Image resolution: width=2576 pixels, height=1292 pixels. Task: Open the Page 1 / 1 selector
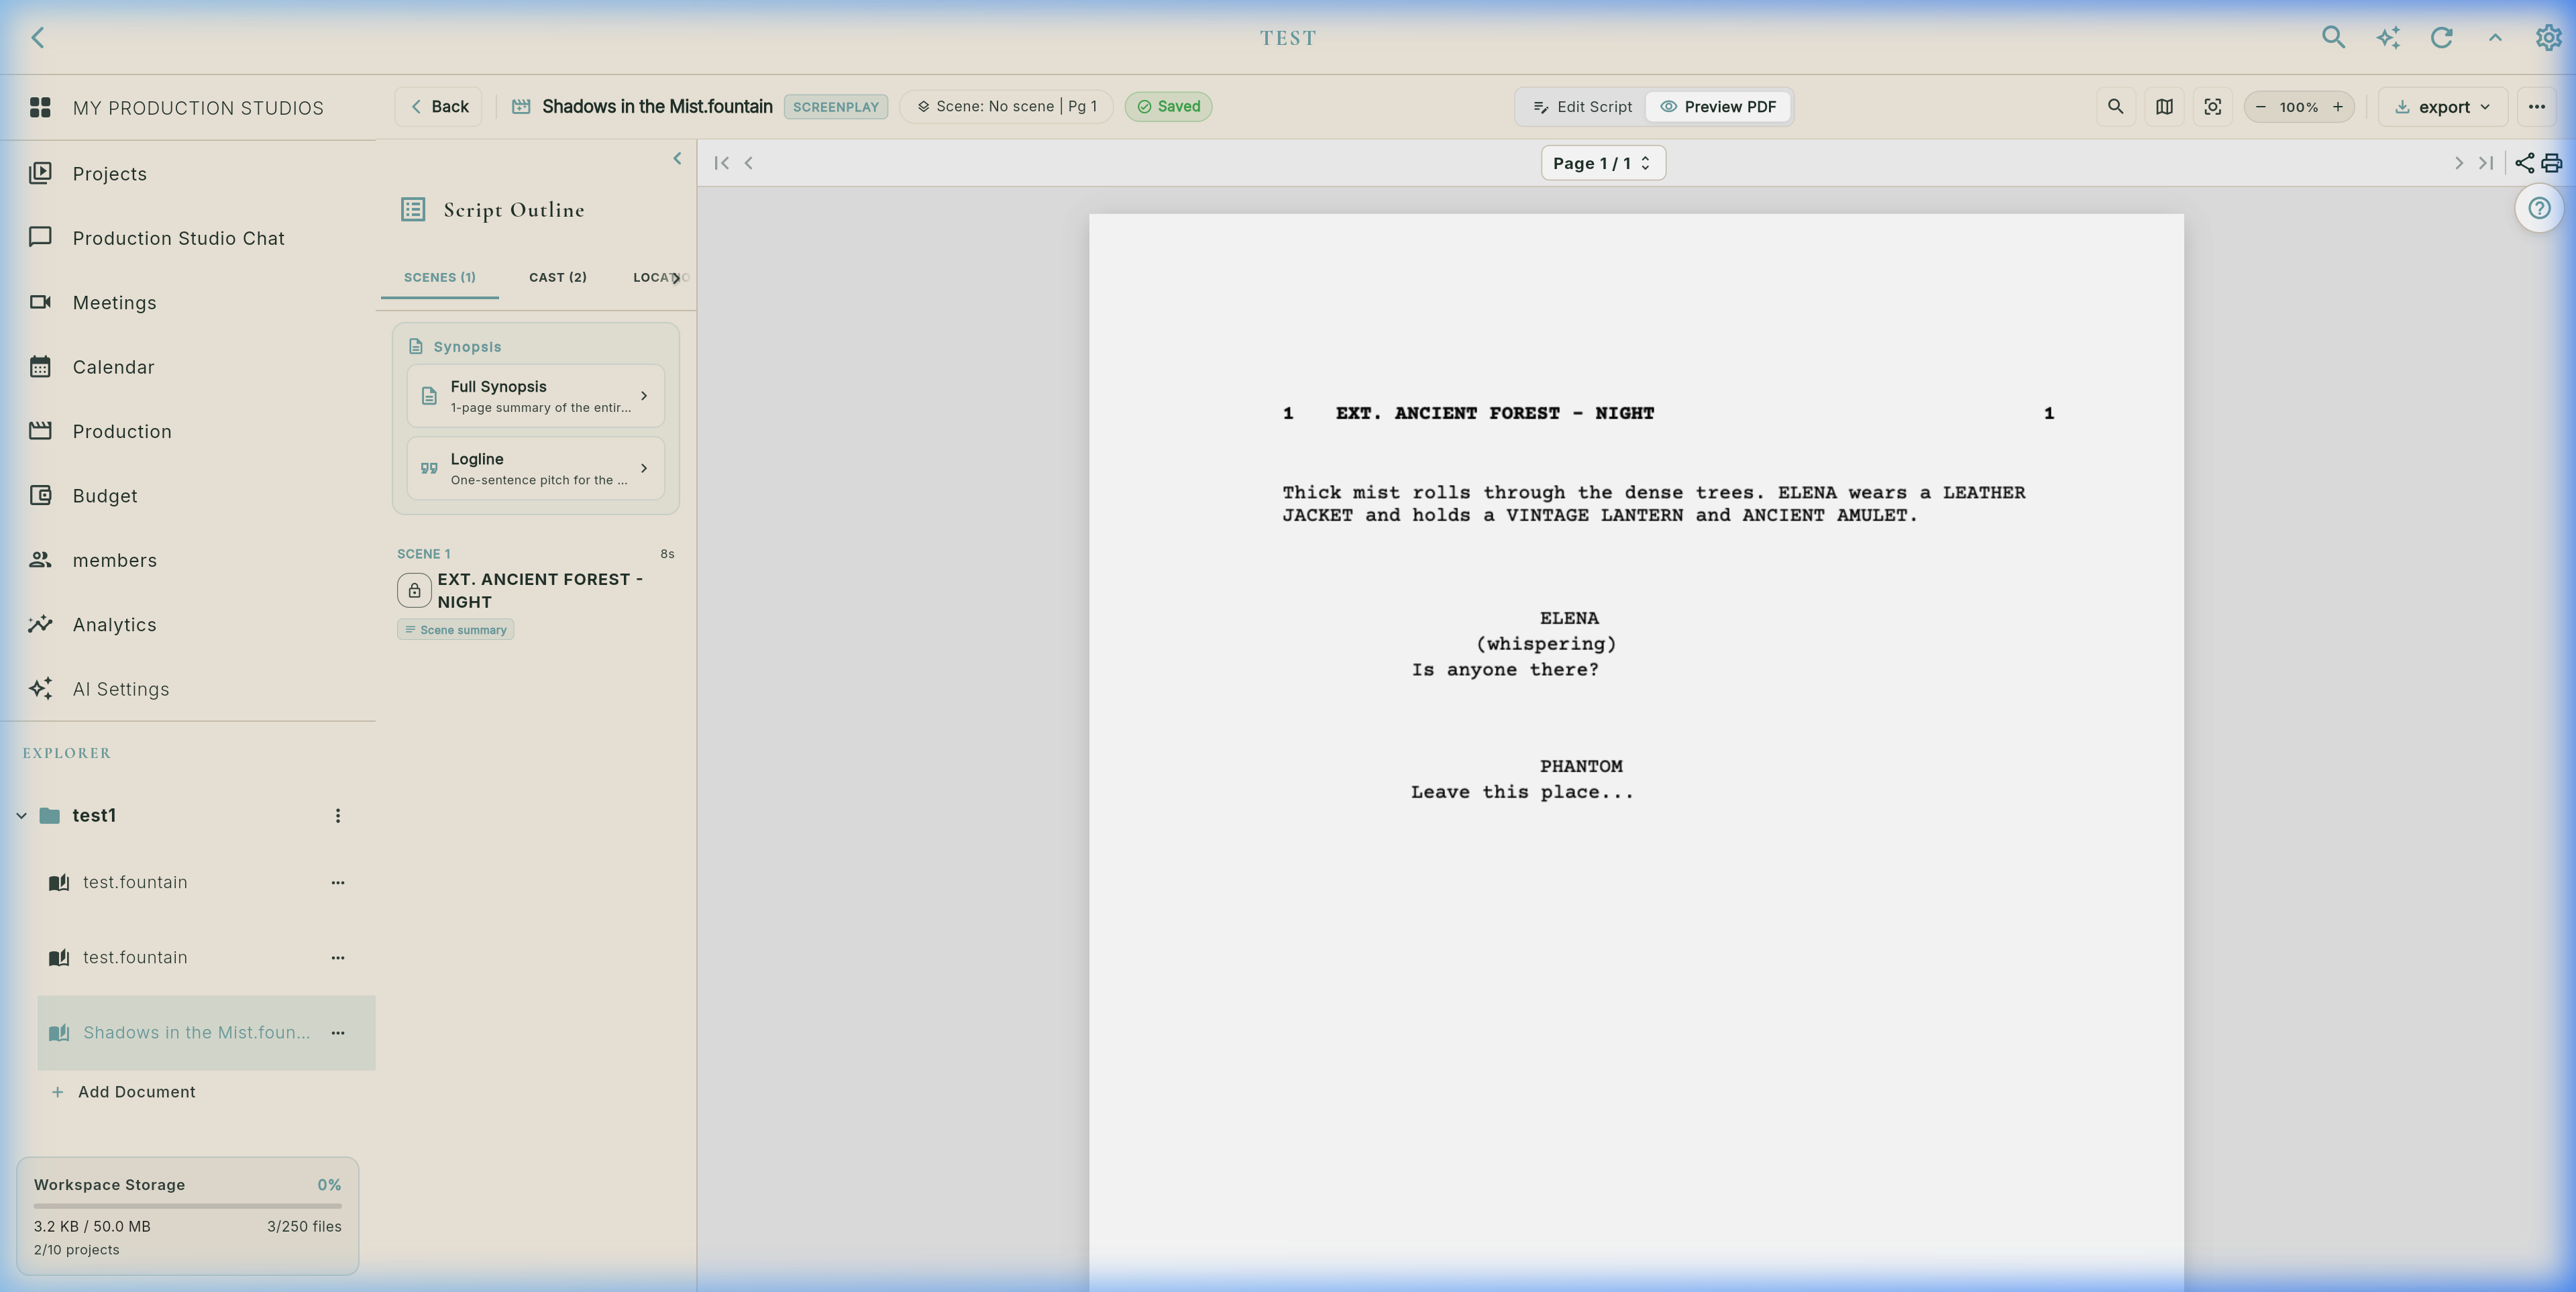pos(1603,163)
